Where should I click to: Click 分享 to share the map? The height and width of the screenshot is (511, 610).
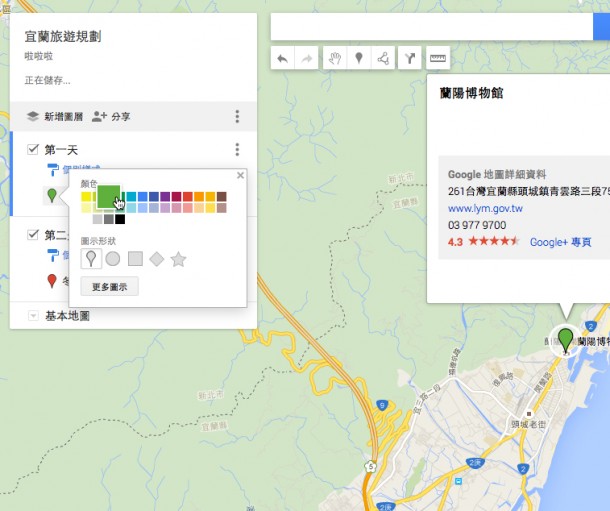(111, 117)
